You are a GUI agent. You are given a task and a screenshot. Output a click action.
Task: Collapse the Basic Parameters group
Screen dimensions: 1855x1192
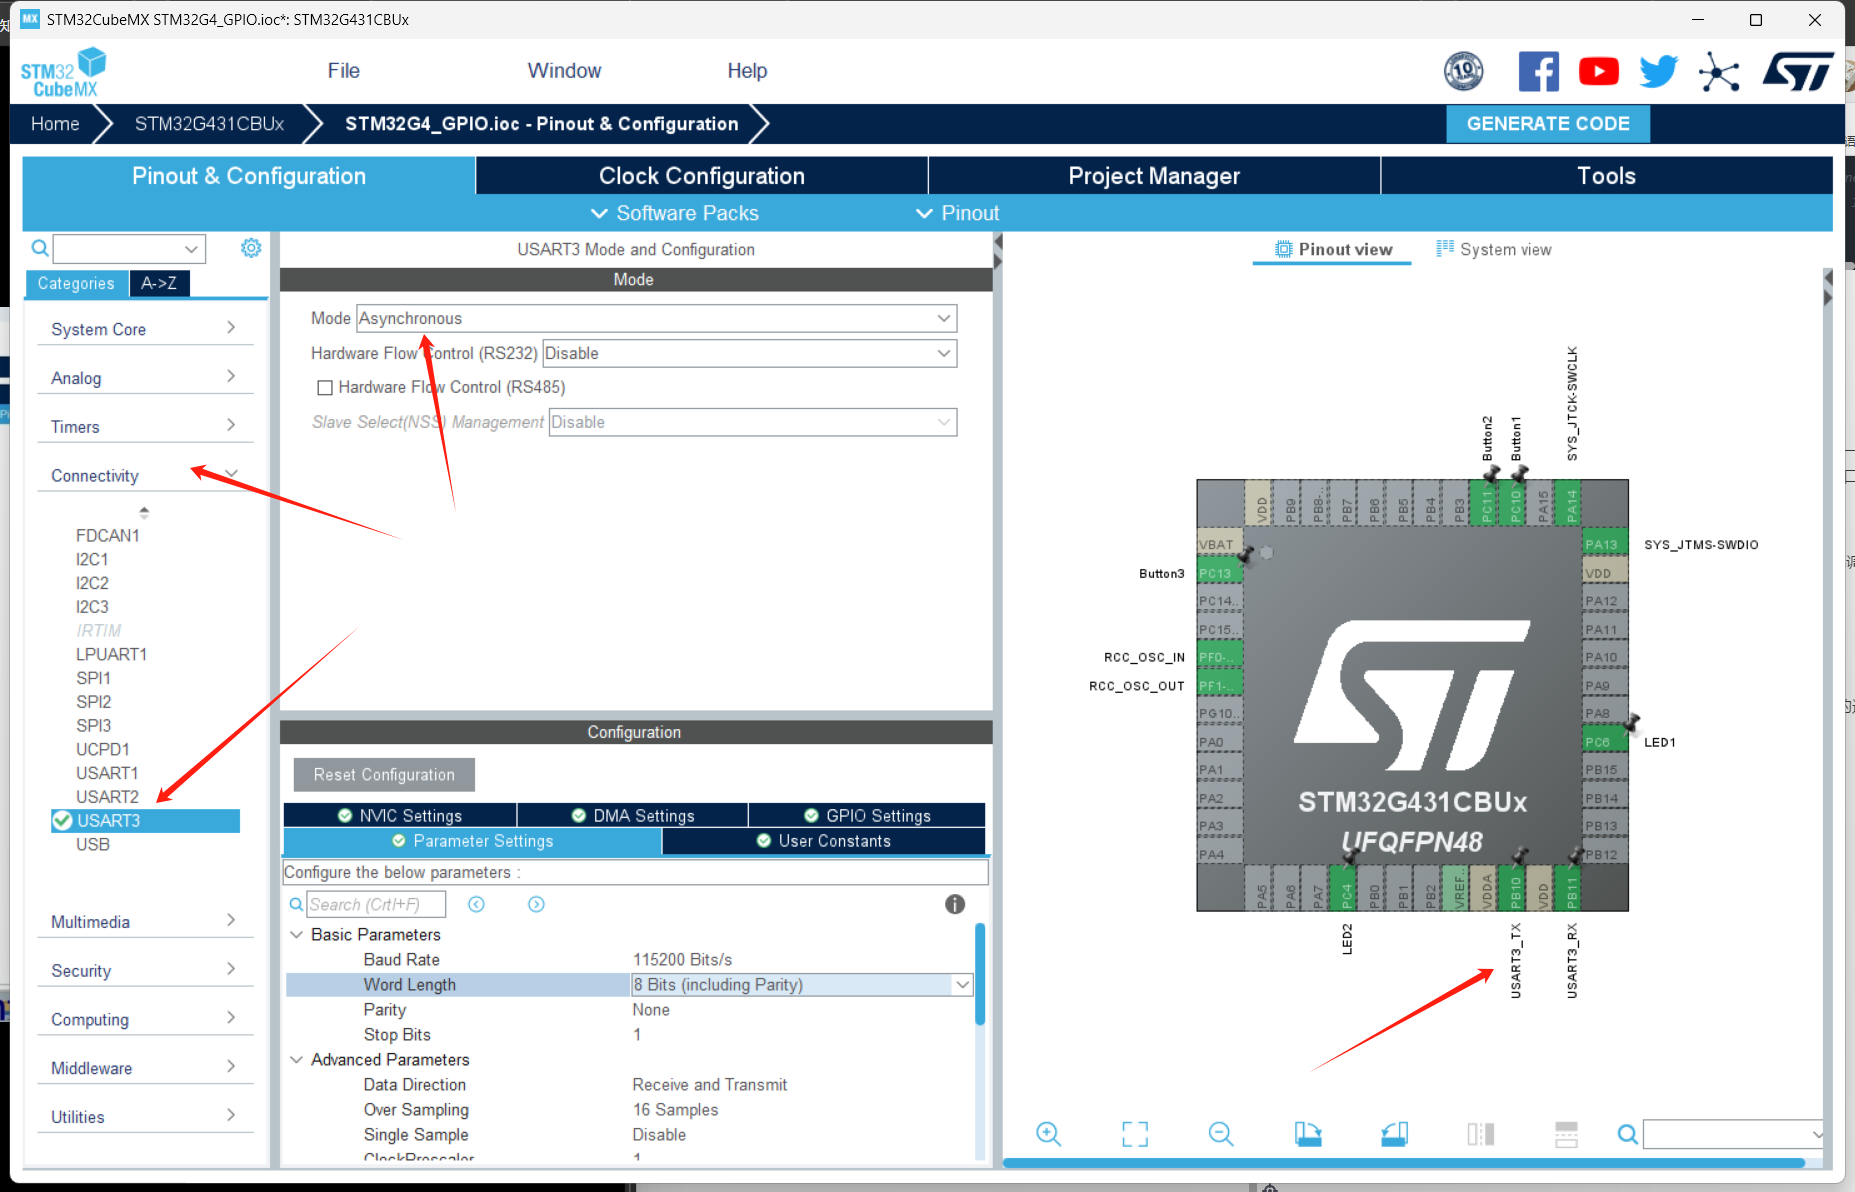tap(297, 934)
